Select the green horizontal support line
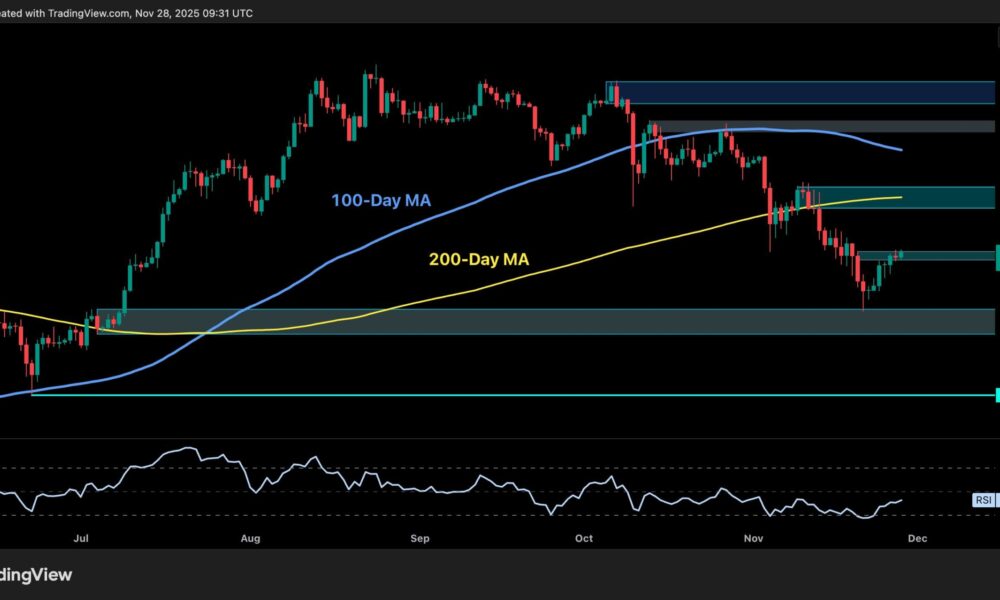 (x=500, y=397)
